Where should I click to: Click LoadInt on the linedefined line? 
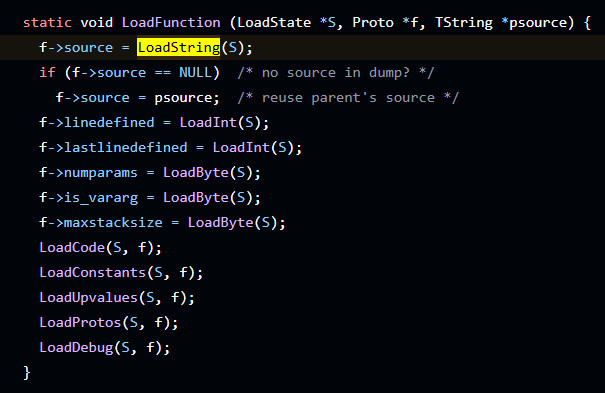tap(208, 122)
